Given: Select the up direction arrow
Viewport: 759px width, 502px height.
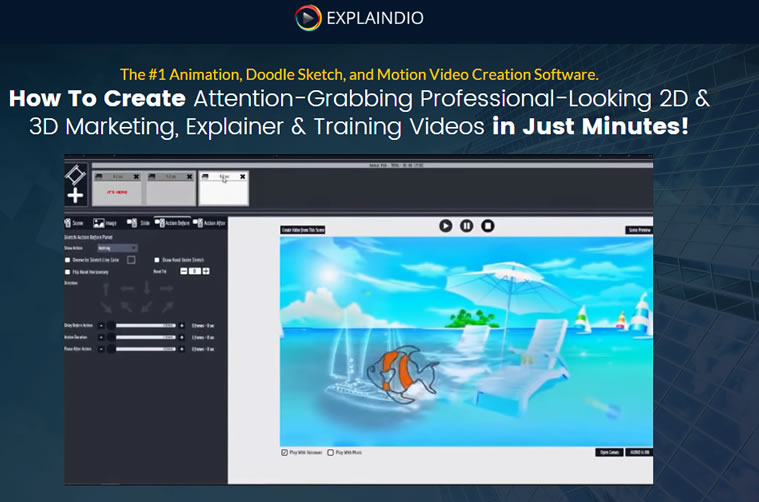Looking at the screenshot, I should [x=106, y=289].
